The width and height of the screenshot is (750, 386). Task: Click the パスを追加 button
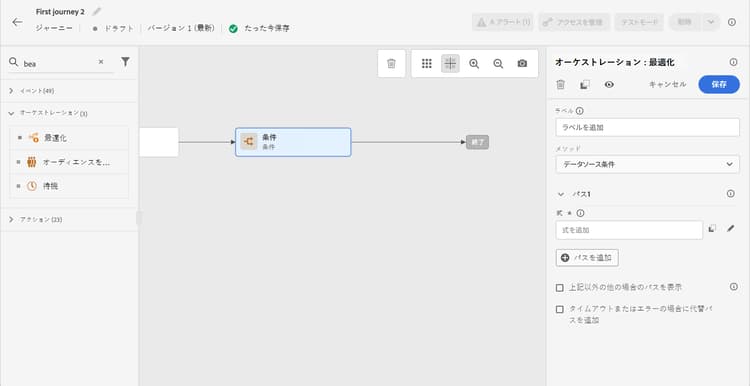tap(587, 258)
